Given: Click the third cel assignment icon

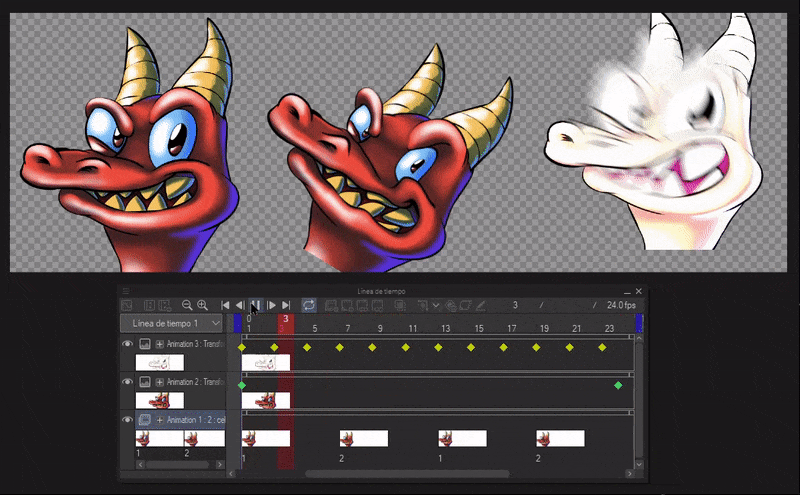Looking at the screenshot, I should 362,305.
